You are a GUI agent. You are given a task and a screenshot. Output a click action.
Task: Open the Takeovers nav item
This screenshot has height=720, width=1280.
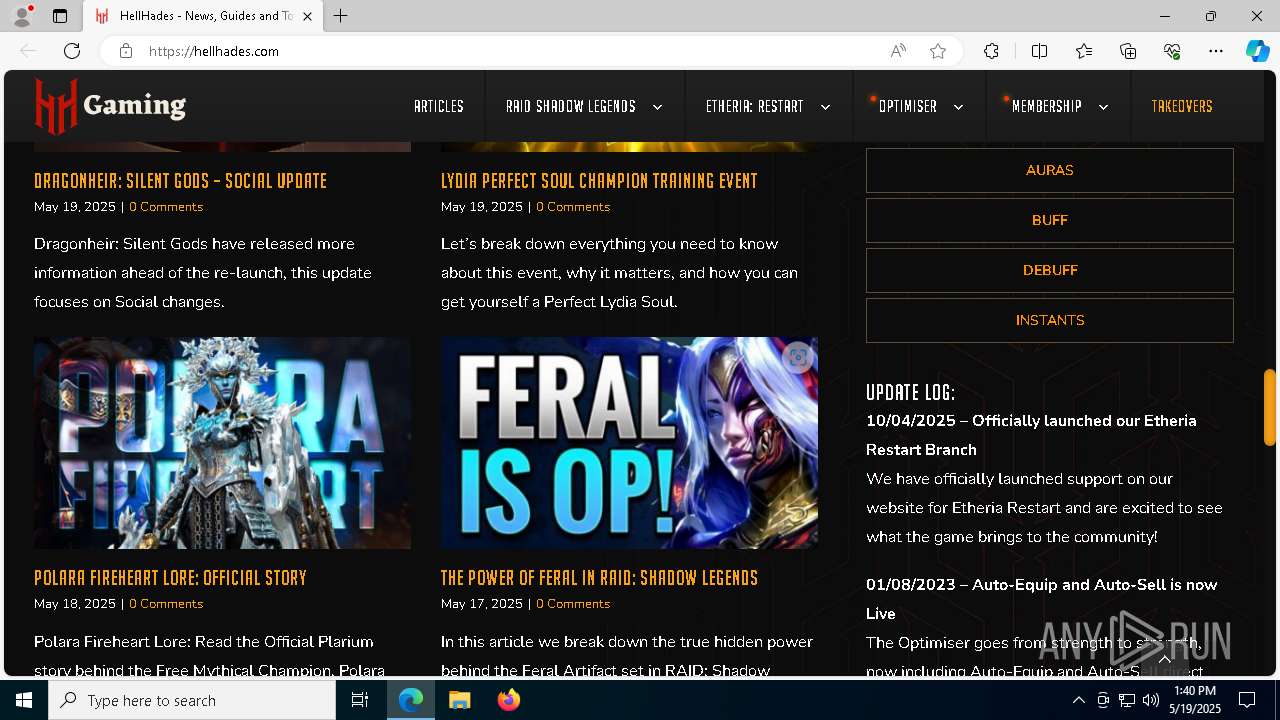point(1182,106)
